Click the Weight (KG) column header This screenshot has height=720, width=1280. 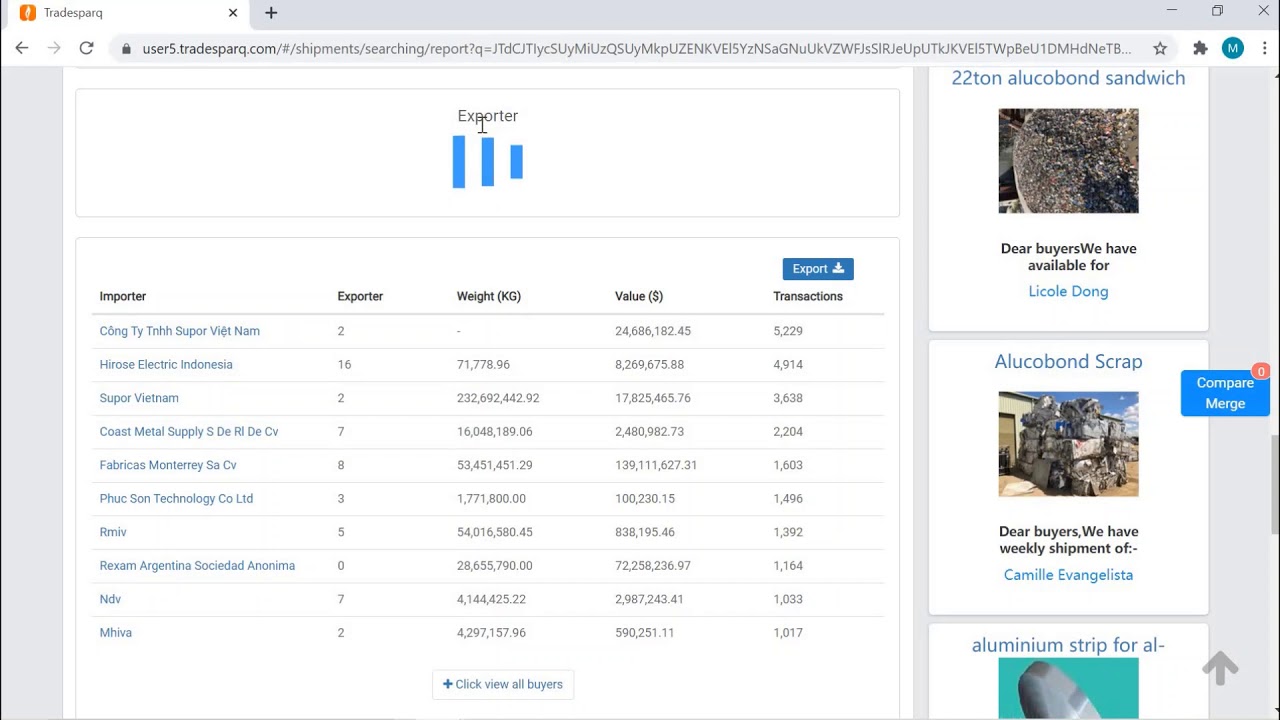489,296
